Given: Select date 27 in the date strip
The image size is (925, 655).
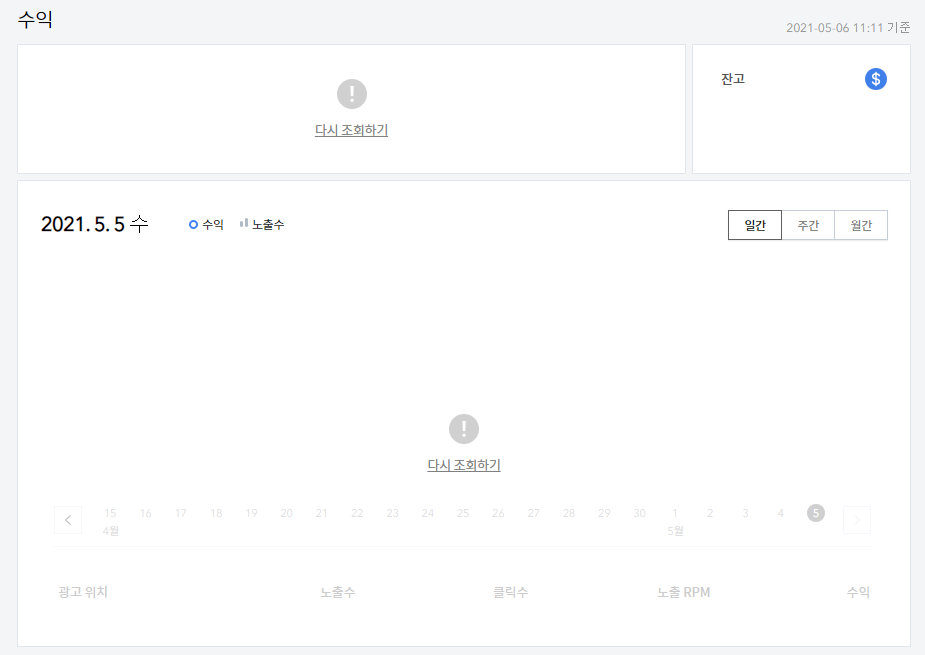Looking at the screenshot, I should [x=533, y=513].
